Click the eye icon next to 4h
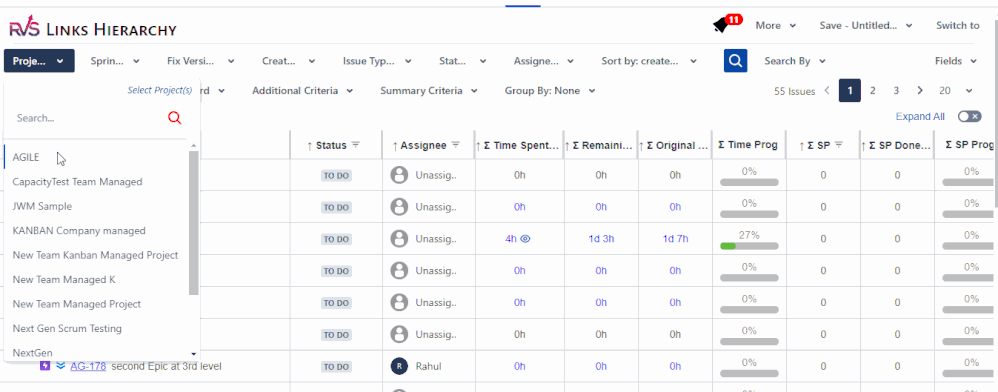 (525, 239)
